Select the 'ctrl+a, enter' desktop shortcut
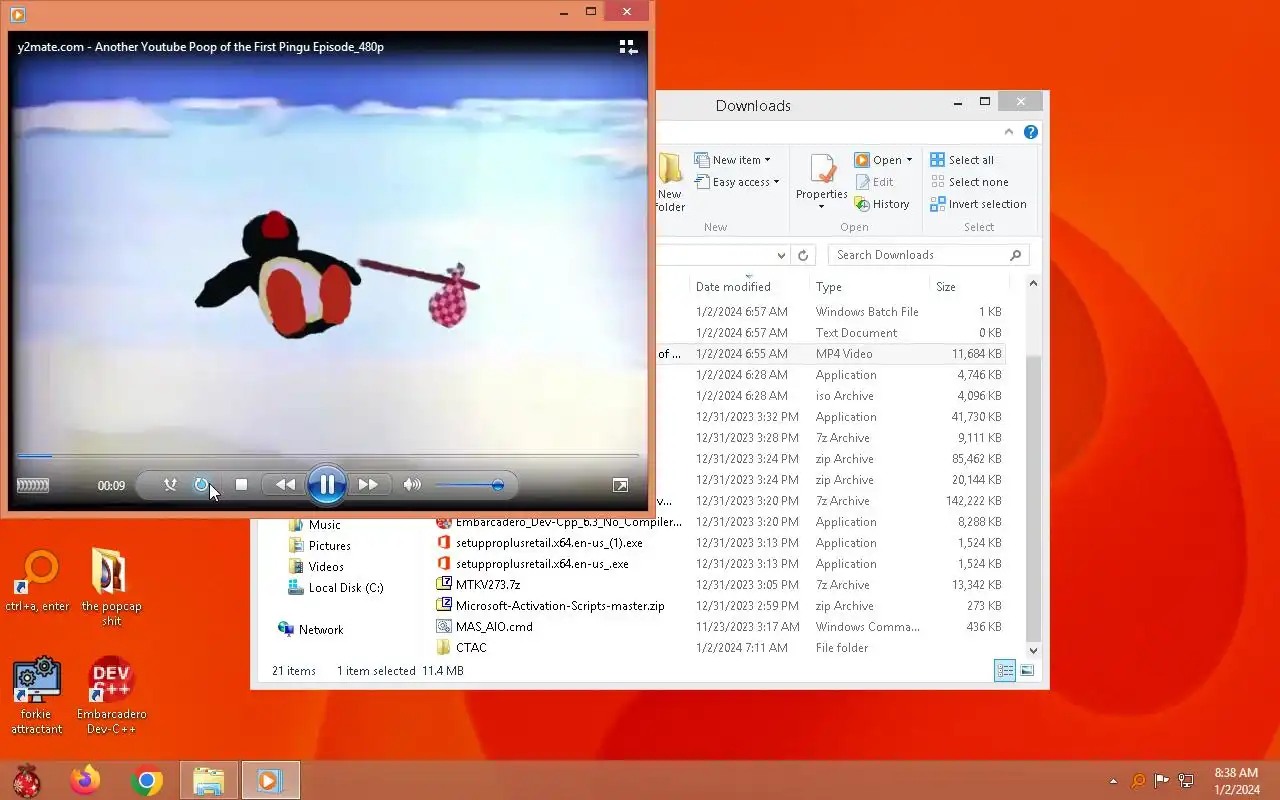This screenshot has width=1280, height=800. coord(37,582)
